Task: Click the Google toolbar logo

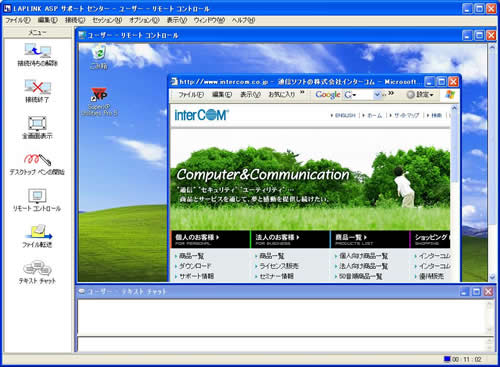Action: [328, 95]
